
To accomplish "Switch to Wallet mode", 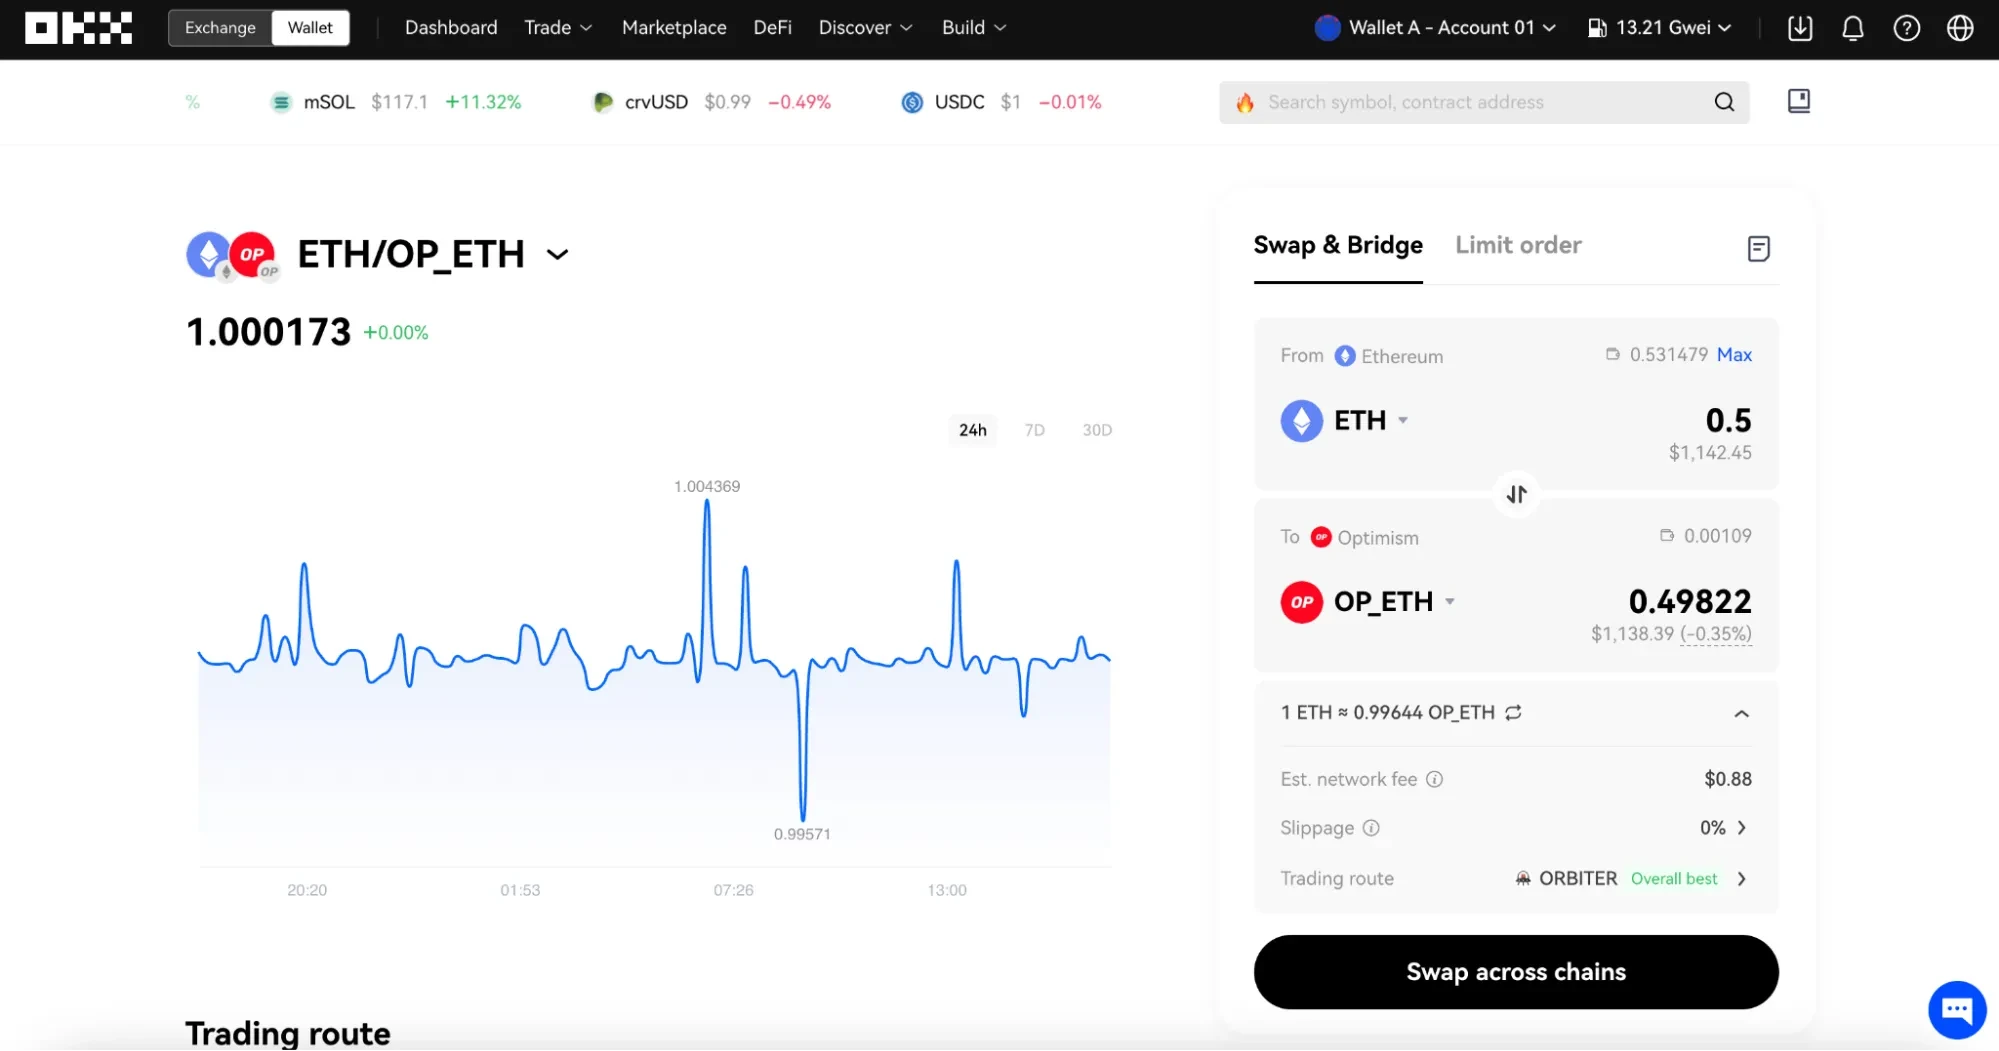I will (310, 28).
